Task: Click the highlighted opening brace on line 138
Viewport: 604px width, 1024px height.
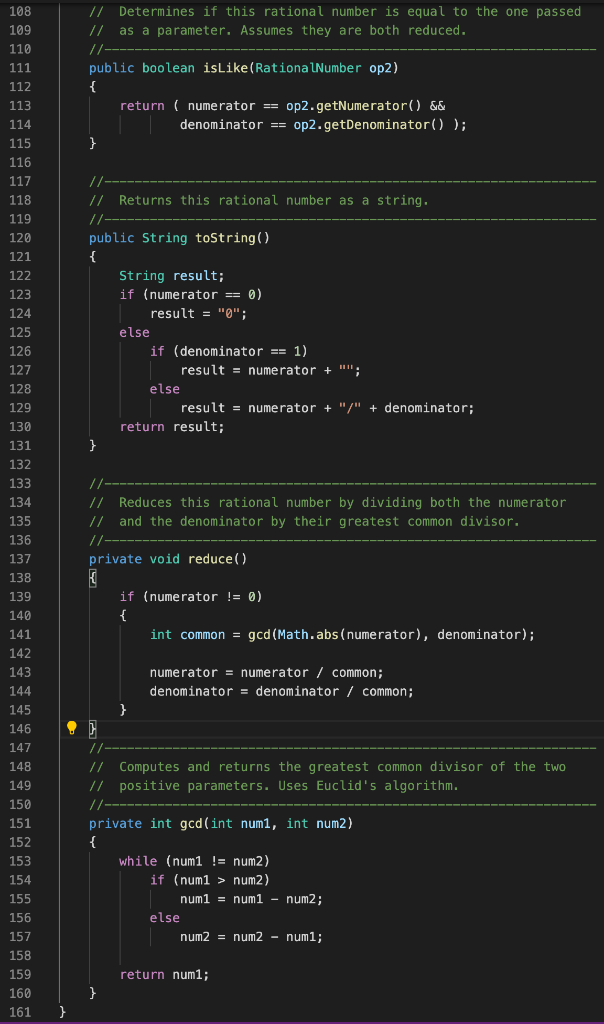Action: click(93, 578)
